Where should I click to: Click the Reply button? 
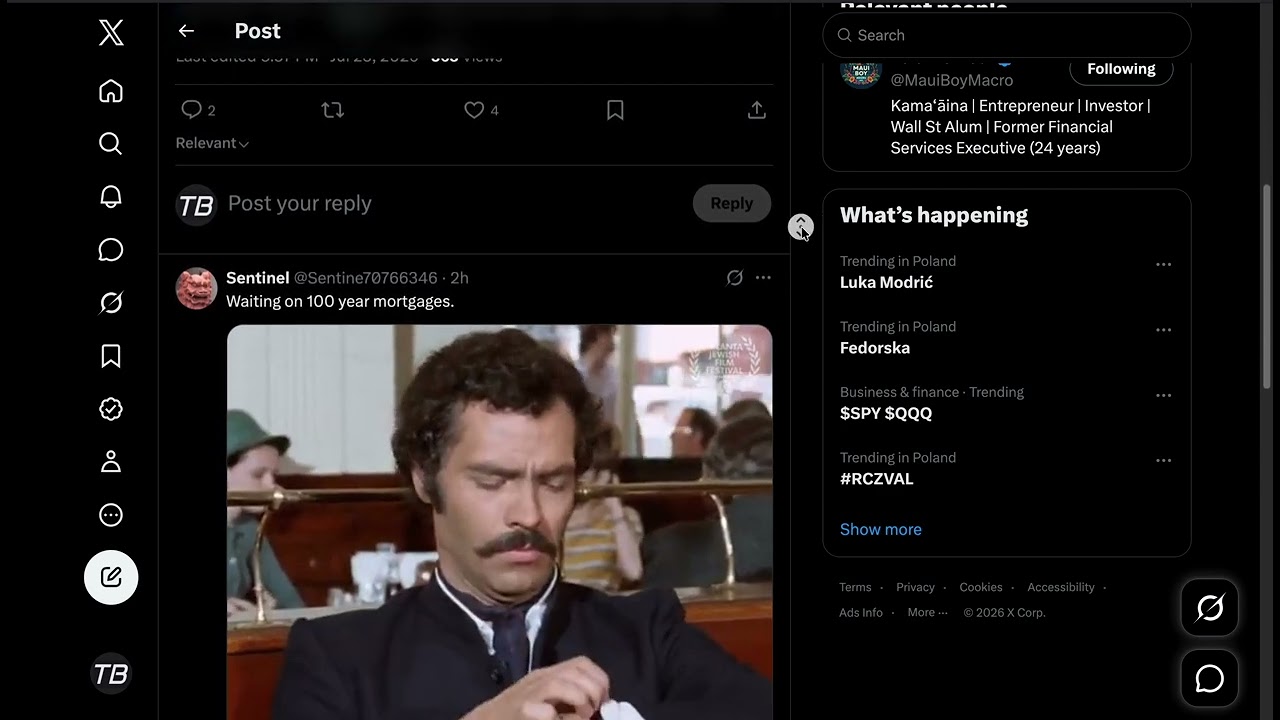point(732,203)
